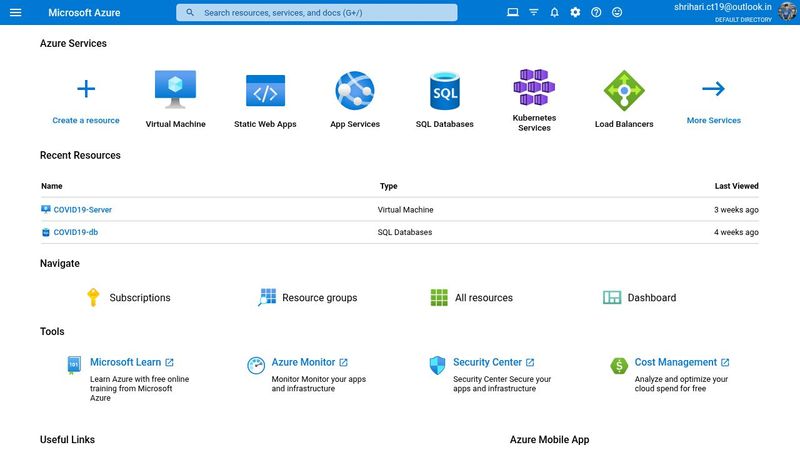The image size is (800, 450).
Task: Click the Cost Management dollar icon
Action: (619, 366)
